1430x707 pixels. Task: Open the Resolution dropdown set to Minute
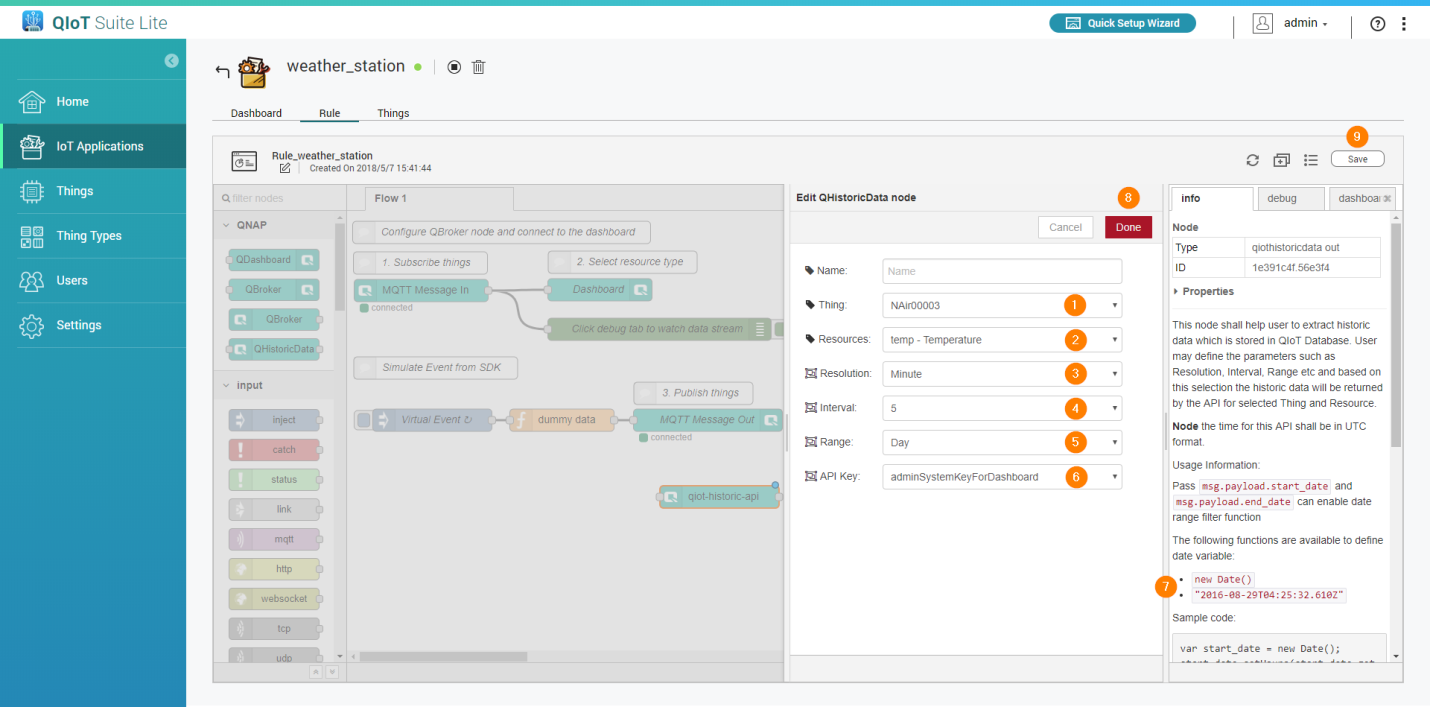tap(1001, 374)
